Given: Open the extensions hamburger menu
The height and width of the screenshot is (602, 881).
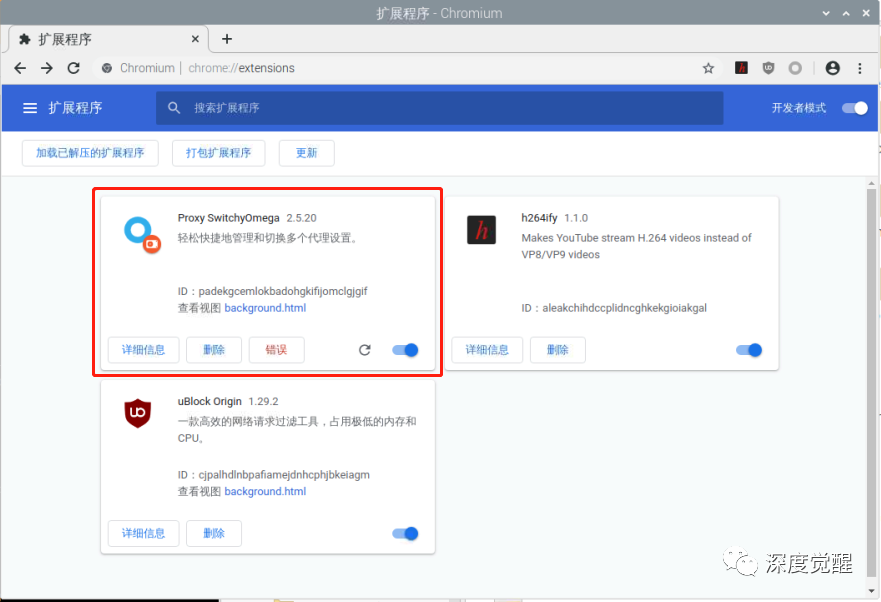Looking at the screenshot, I should point(30,108).
